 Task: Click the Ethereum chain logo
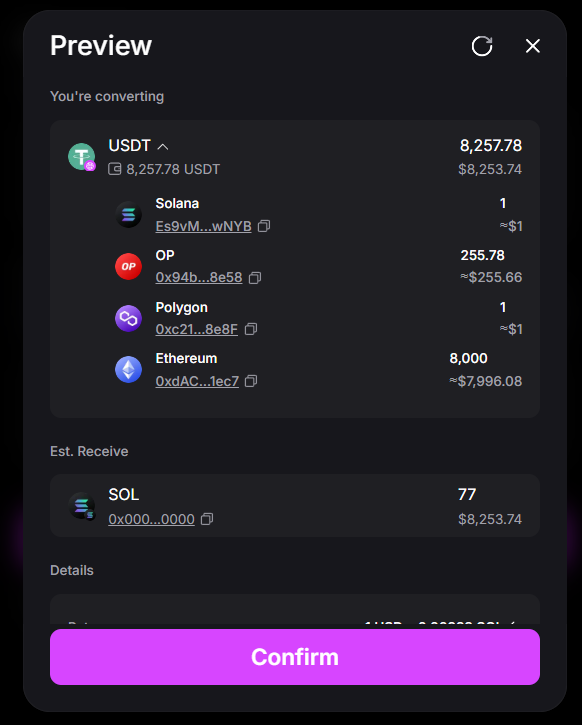pyautogui.click(x=129, y=369)
